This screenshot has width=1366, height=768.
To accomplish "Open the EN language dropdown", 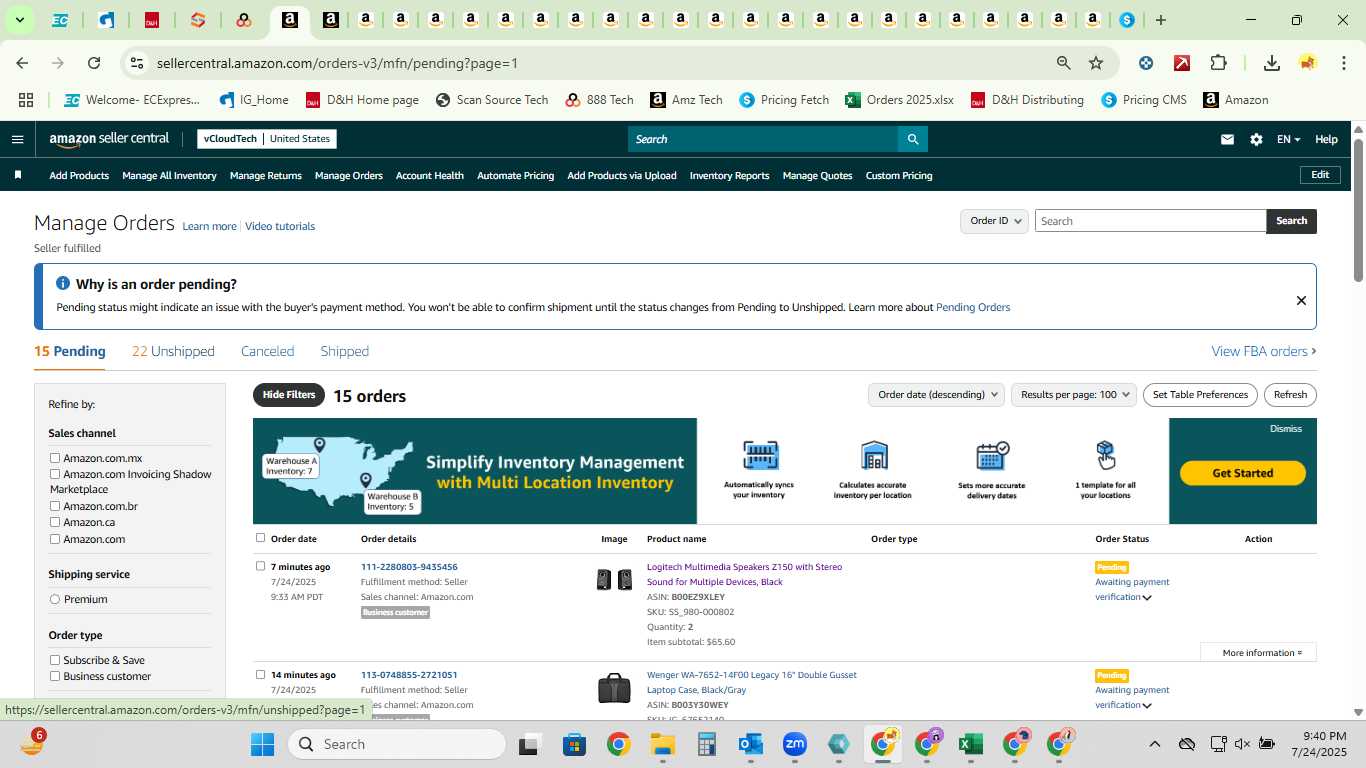I will click(x=1288, y=139).
